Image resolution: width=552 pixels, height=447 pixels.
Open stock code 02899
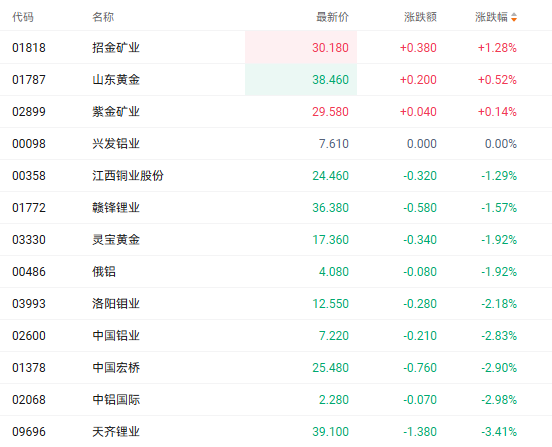pyautogui.click(x=29, y=112)
